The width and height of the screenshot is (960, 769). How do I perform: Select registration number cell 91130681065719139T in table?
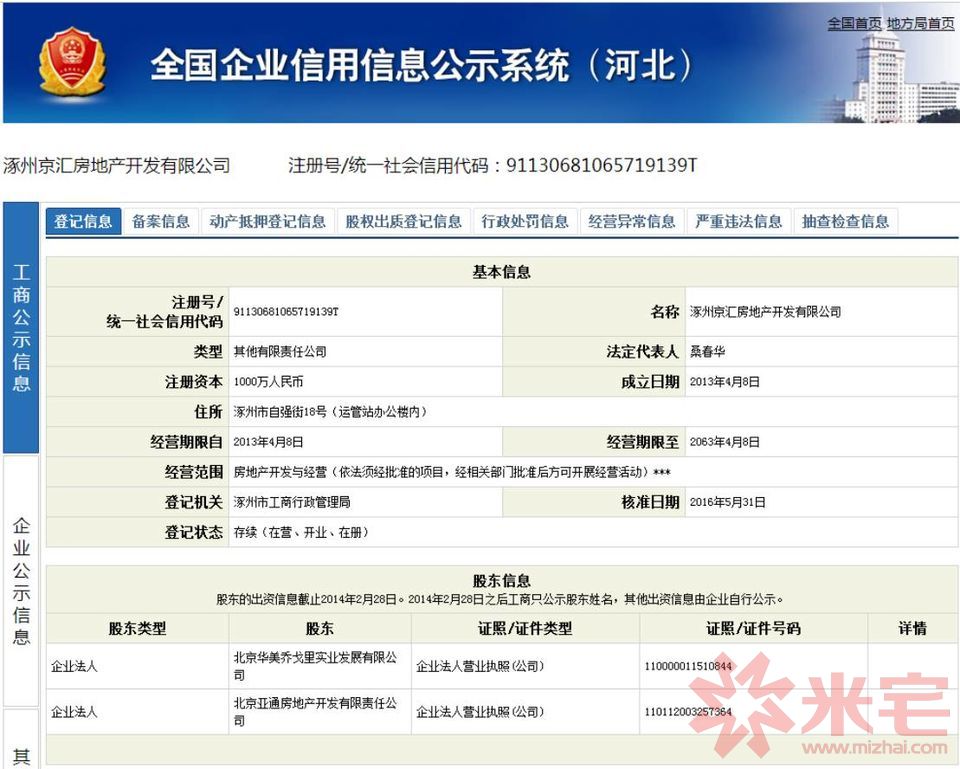tap(286, 312)
